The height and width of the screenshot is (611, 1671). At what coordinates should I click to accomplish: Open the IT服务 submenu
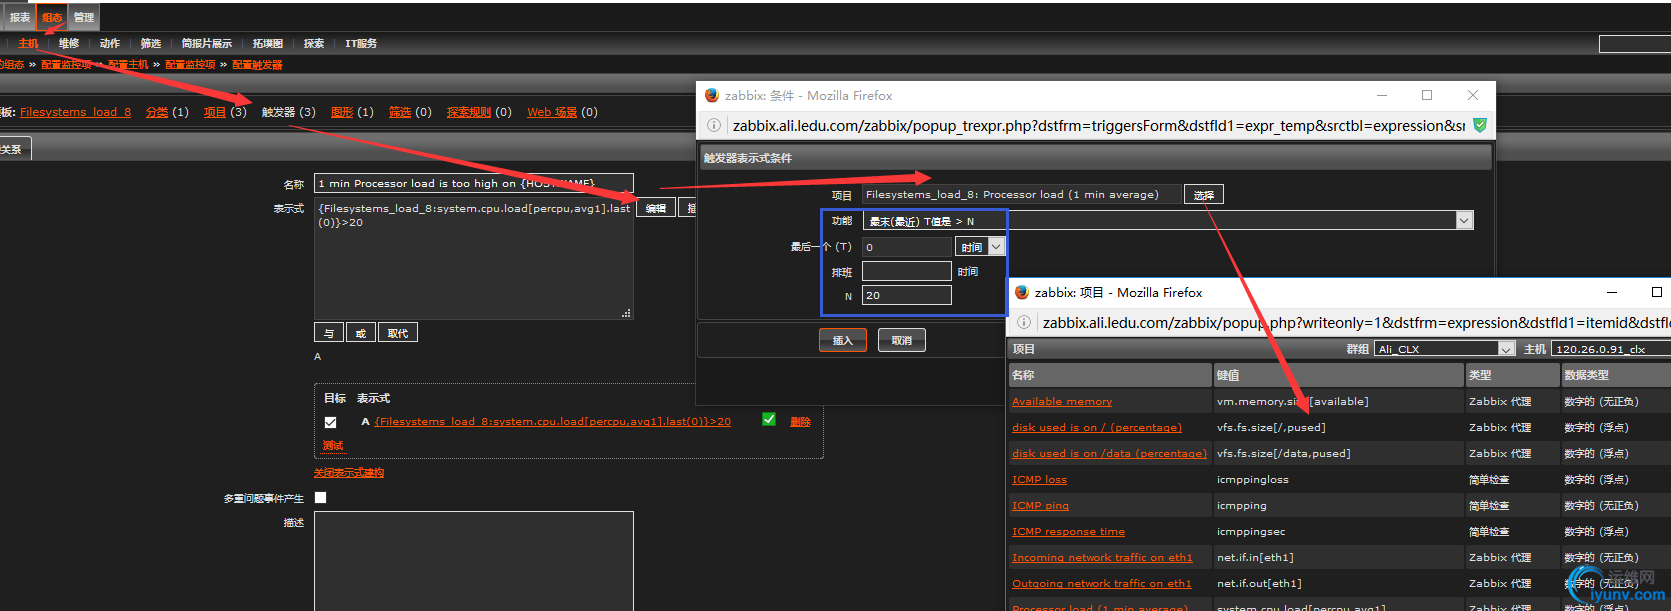click(x=361, y=43)
